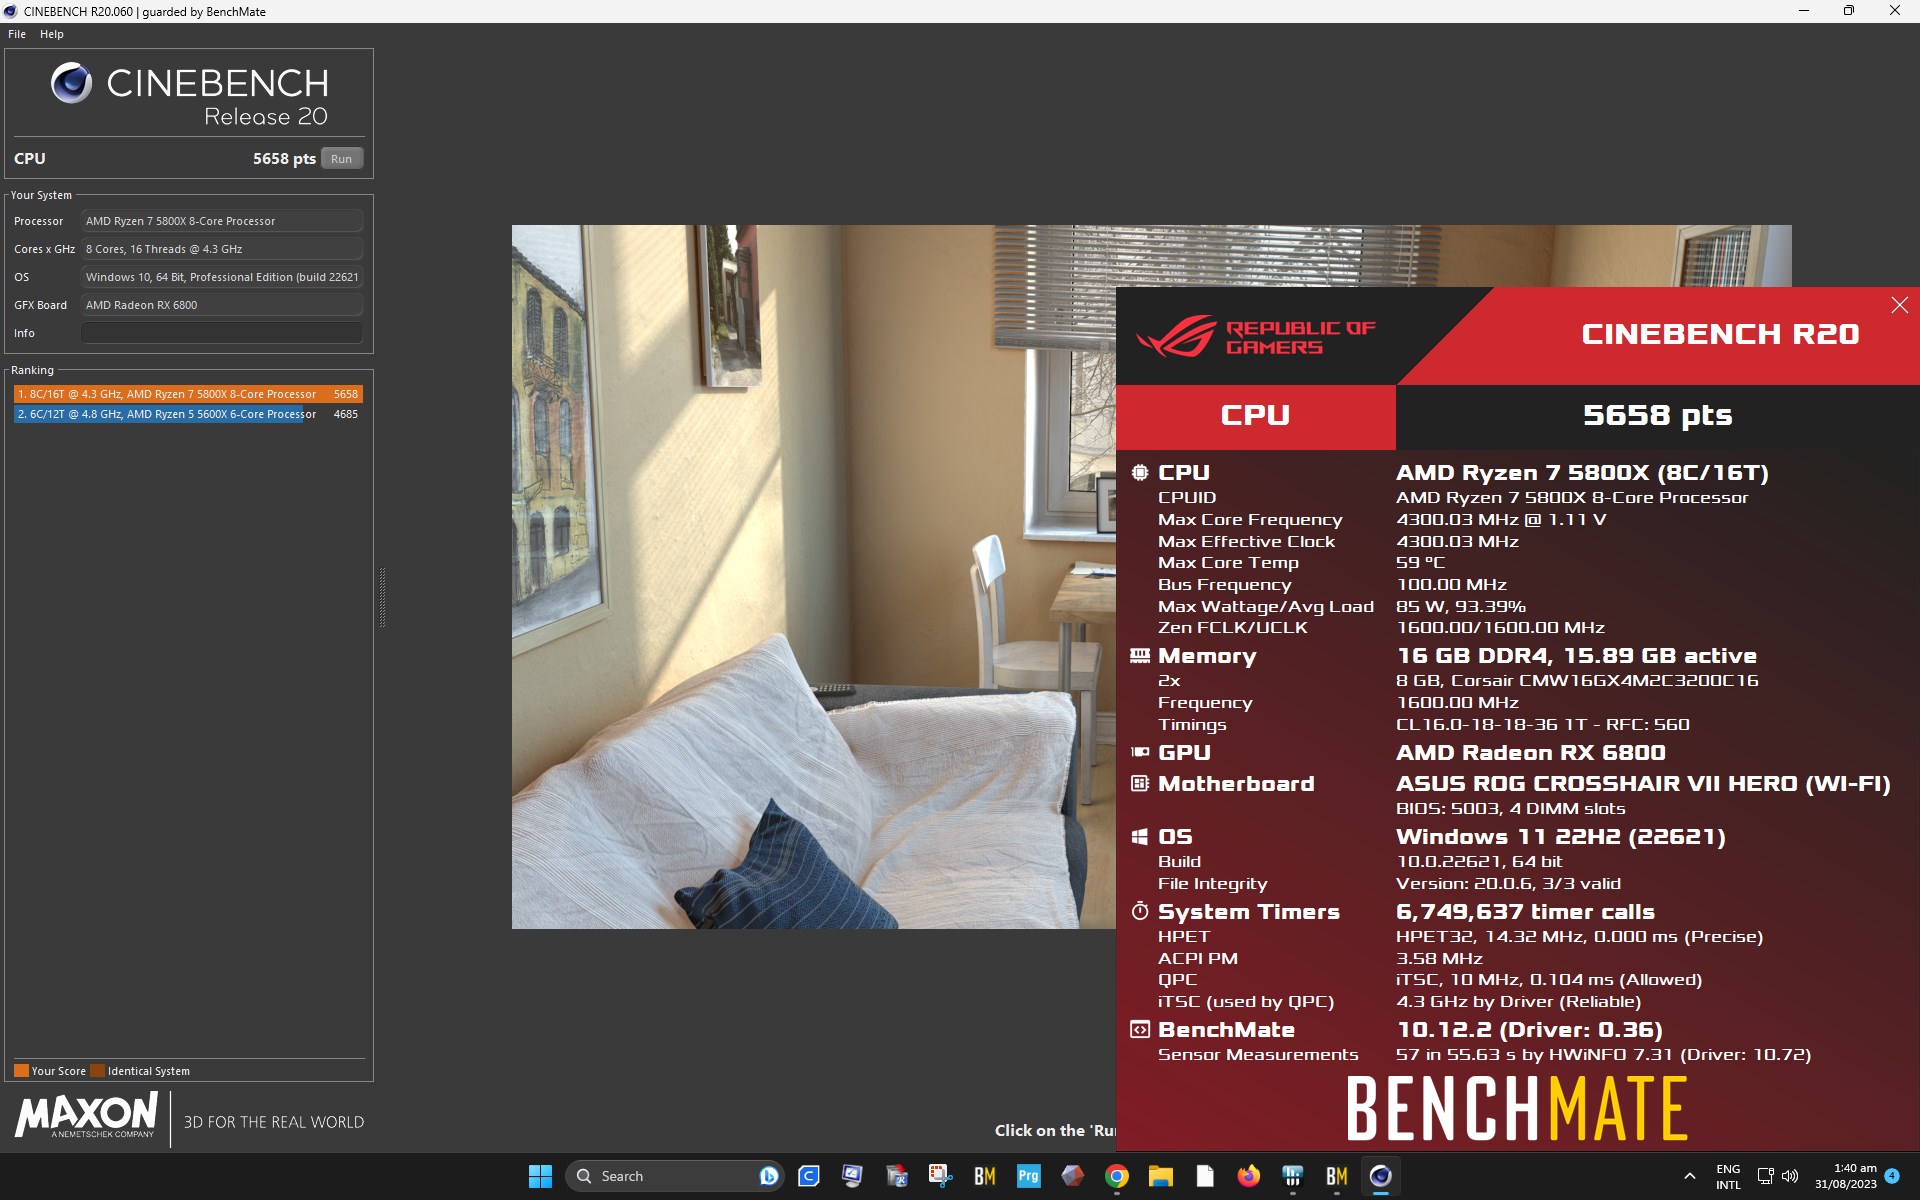
Task: Click the active Cinebench taskbar icon
Action: 1381,1176
